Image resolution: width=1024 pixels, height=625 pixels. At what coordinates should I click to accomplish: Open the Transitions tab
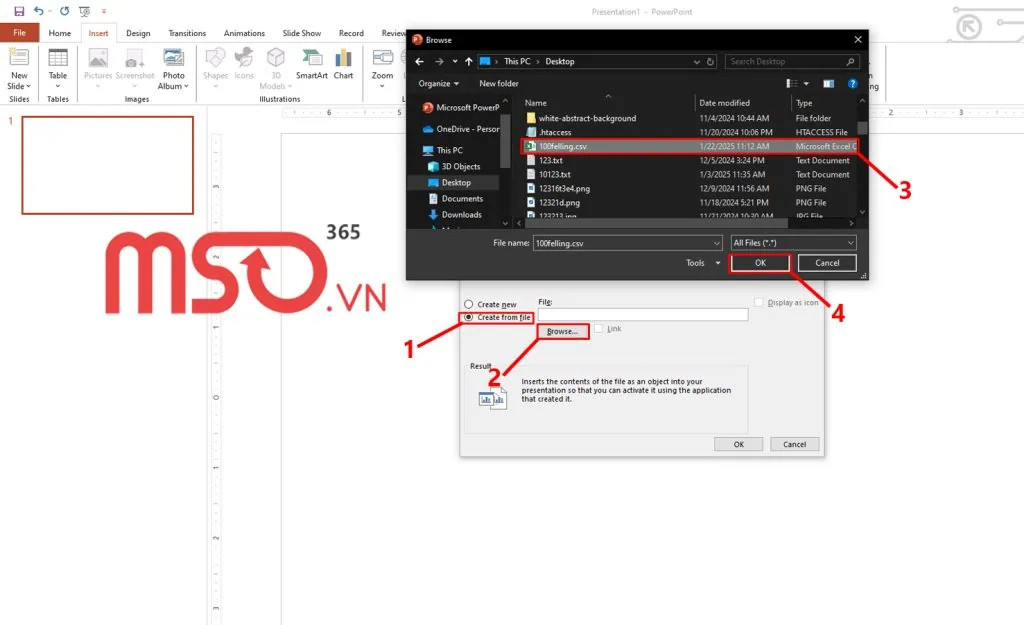click(186, 32)
